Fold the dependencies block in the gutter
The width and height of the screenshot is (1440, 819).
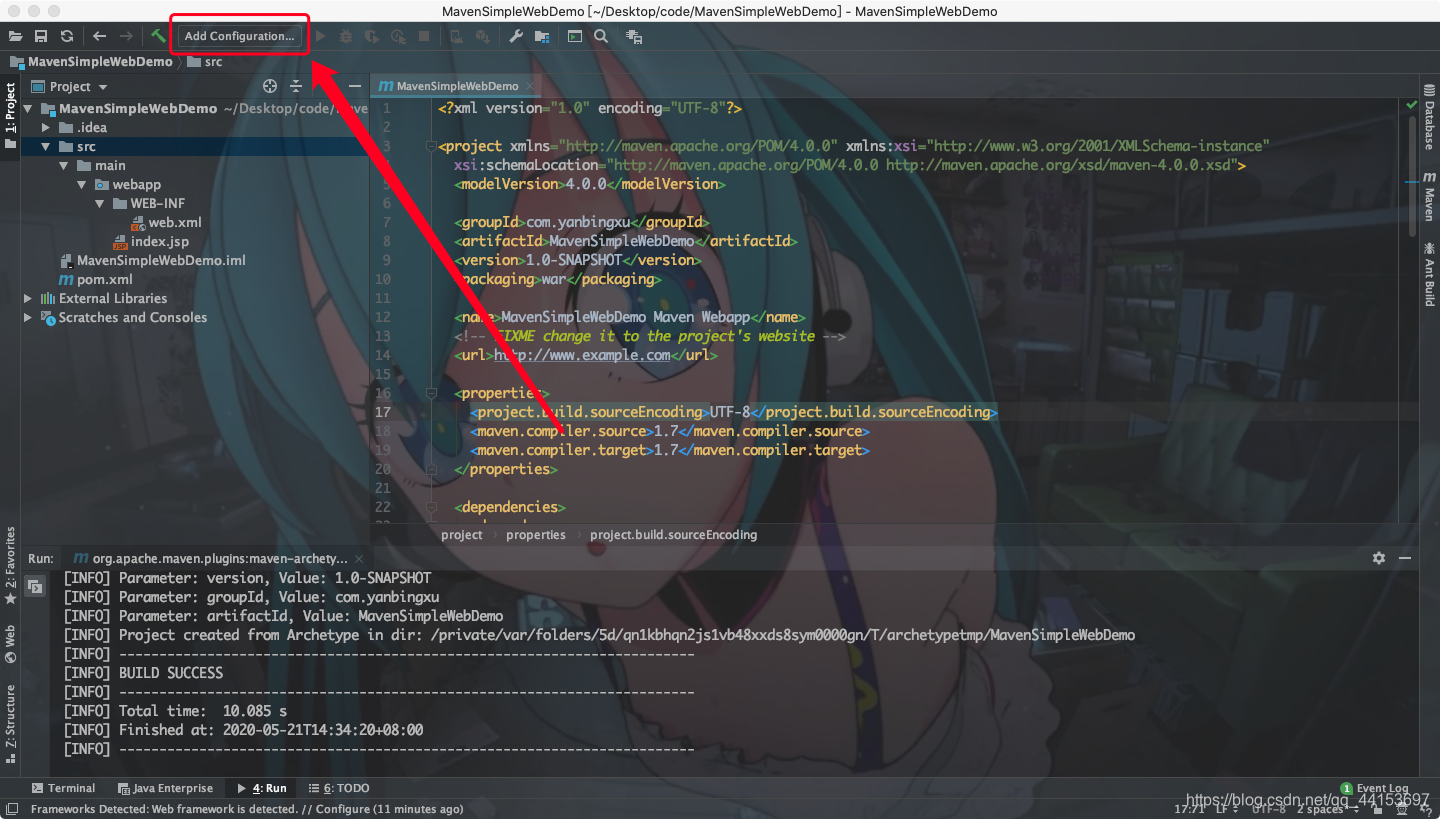(x=431, y=507)
